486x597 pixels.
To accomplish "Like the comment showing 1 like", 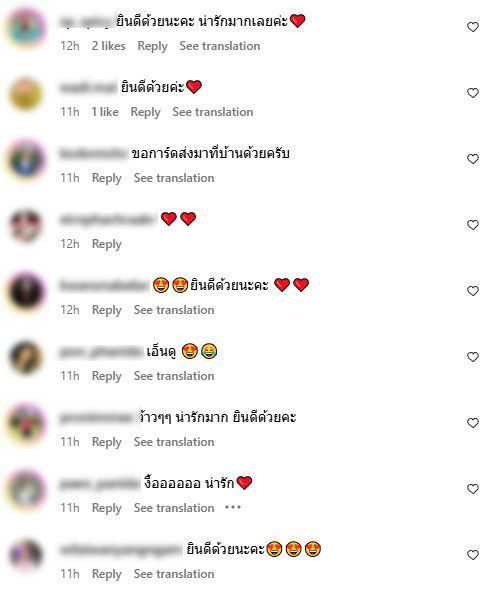I will (473, 93).
